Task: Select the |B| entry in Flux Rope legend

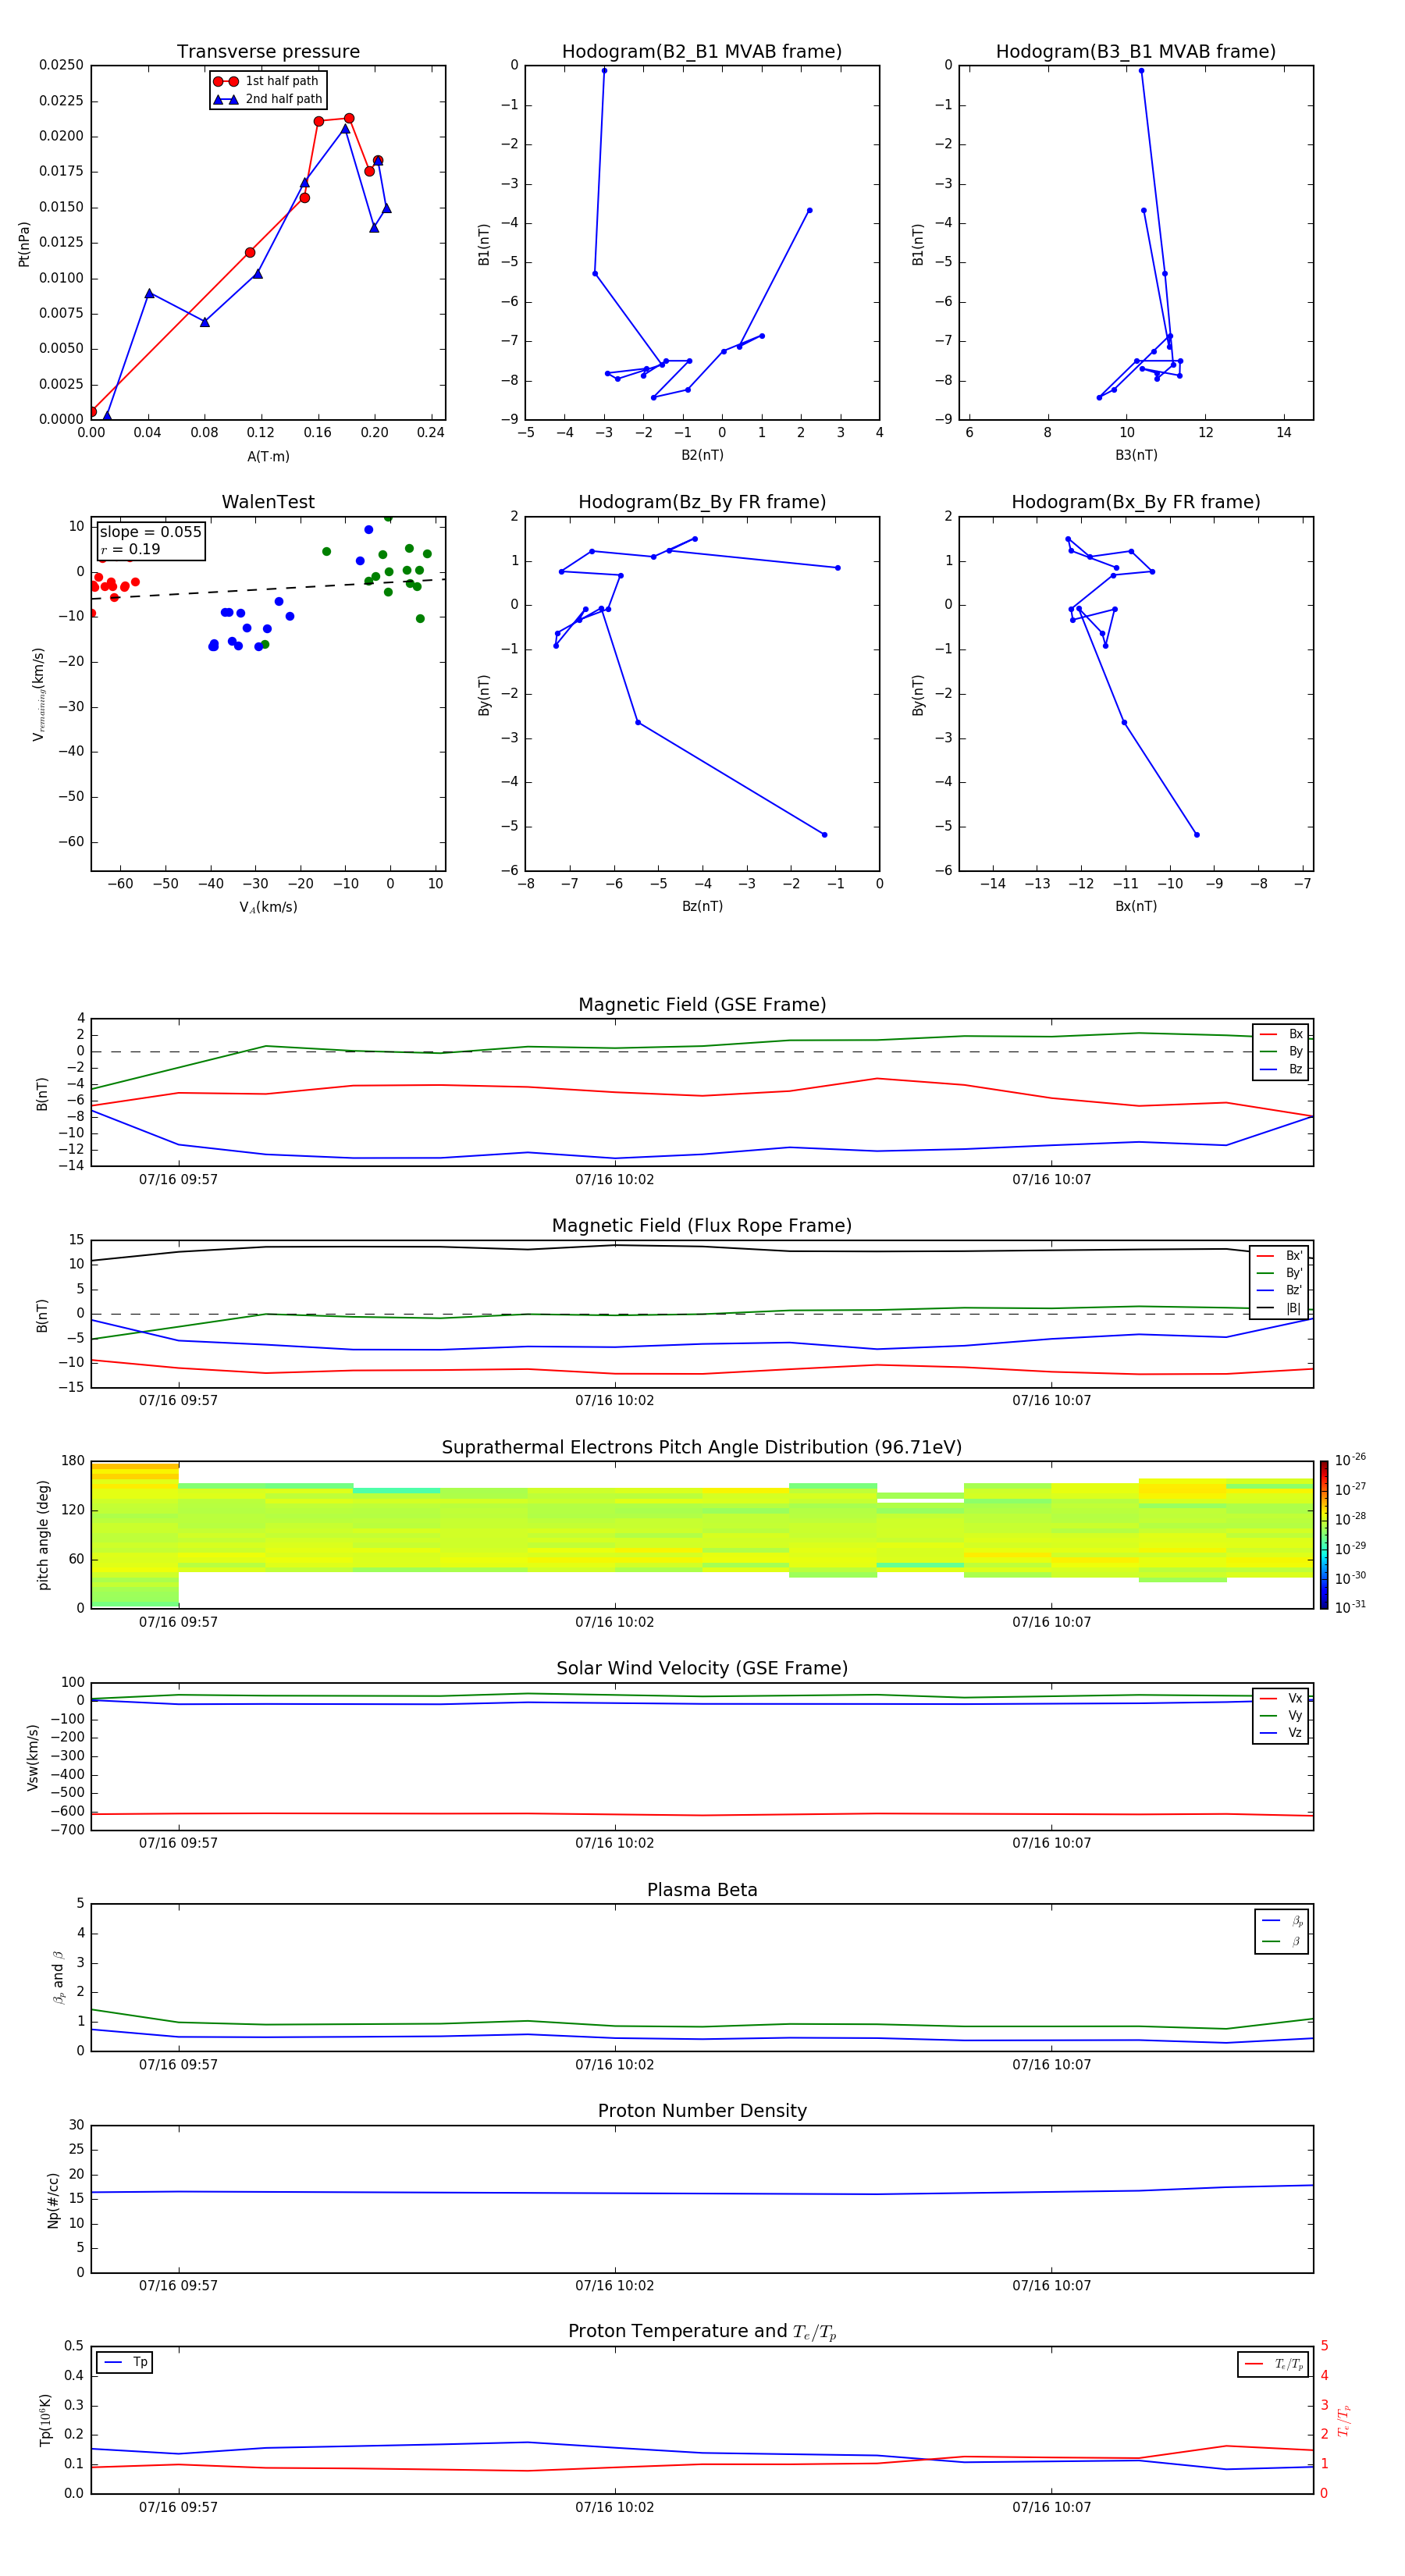Action: (1280, 1308)
